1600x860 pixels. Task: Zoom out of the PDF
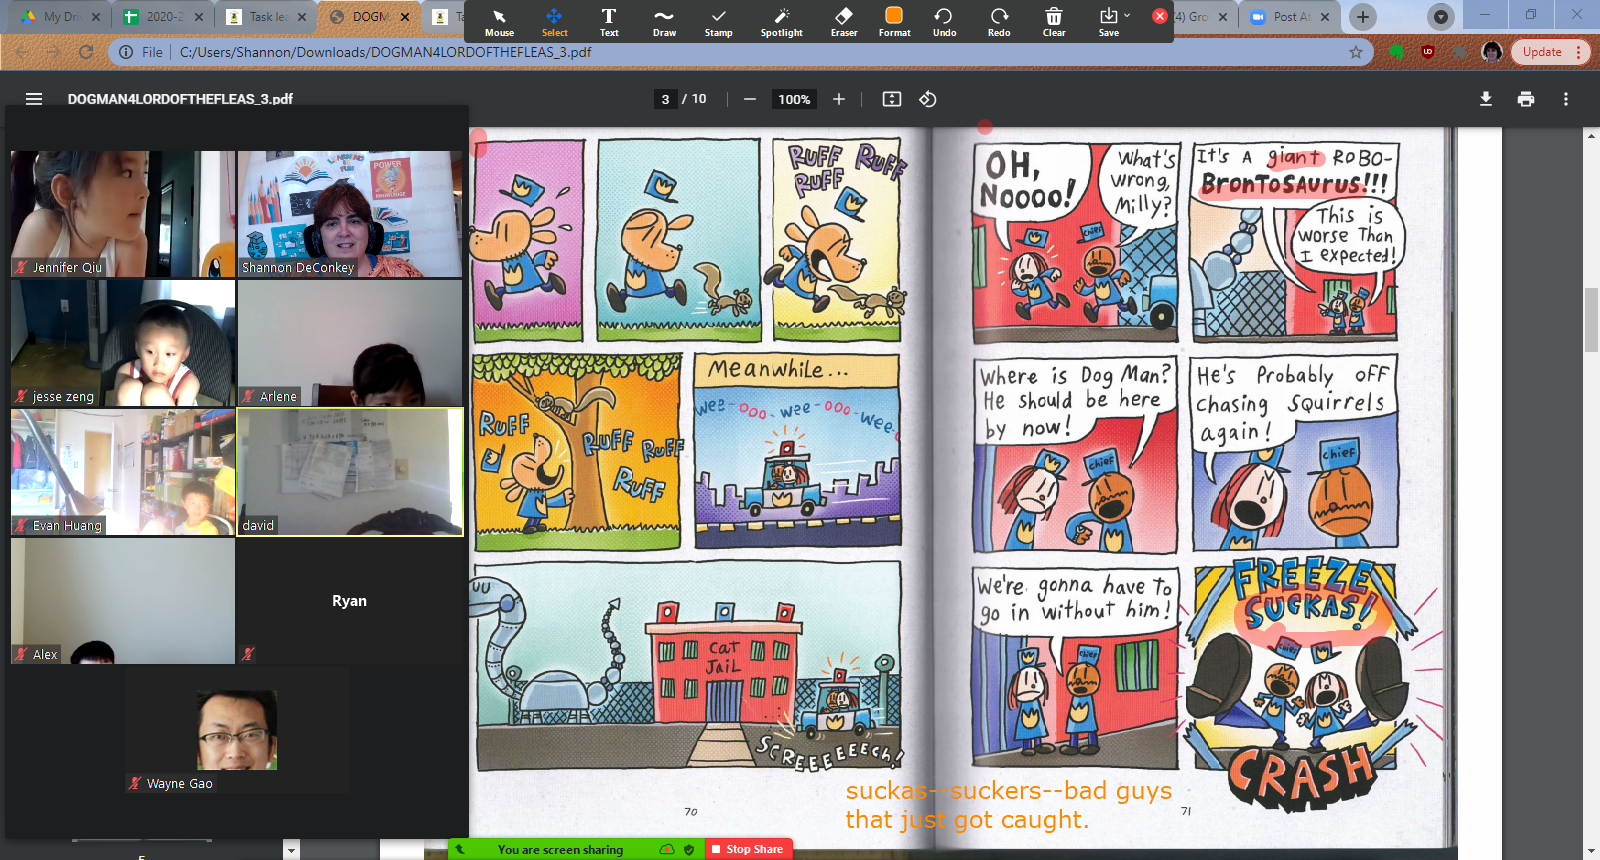749,99
